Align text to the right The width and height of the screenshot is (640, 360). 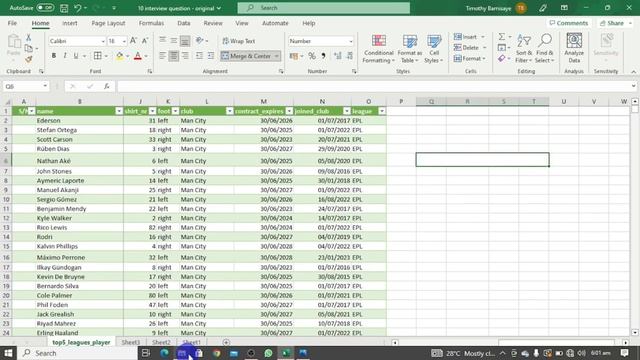[185, 56]
